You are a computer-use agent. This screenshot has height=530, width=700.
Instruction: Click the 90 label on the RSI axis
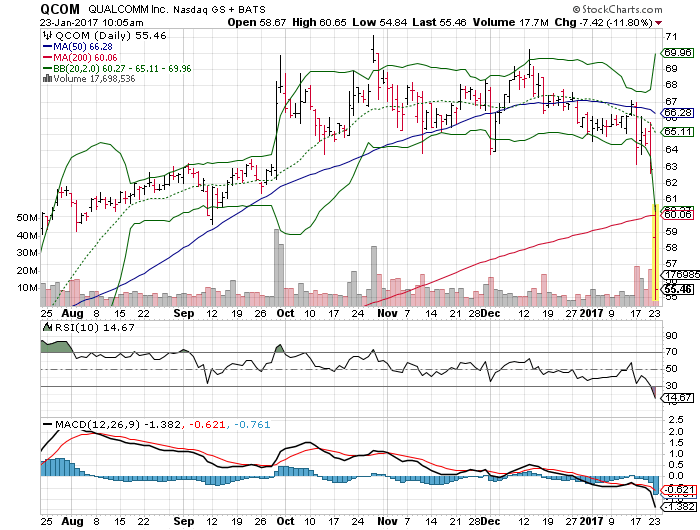pos(671,335)
